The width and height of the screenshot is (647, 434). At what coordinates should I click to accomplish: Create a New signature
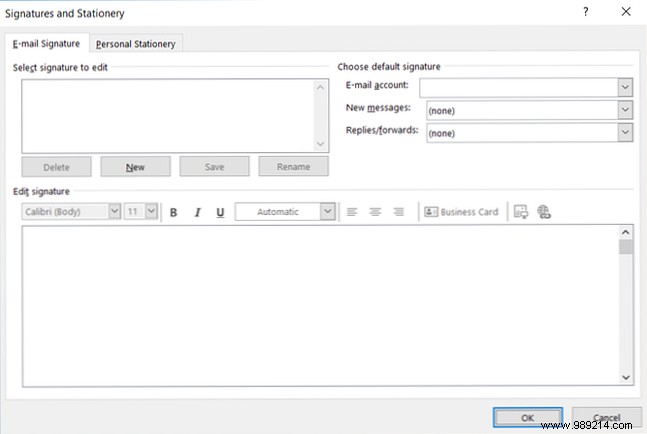135,167
